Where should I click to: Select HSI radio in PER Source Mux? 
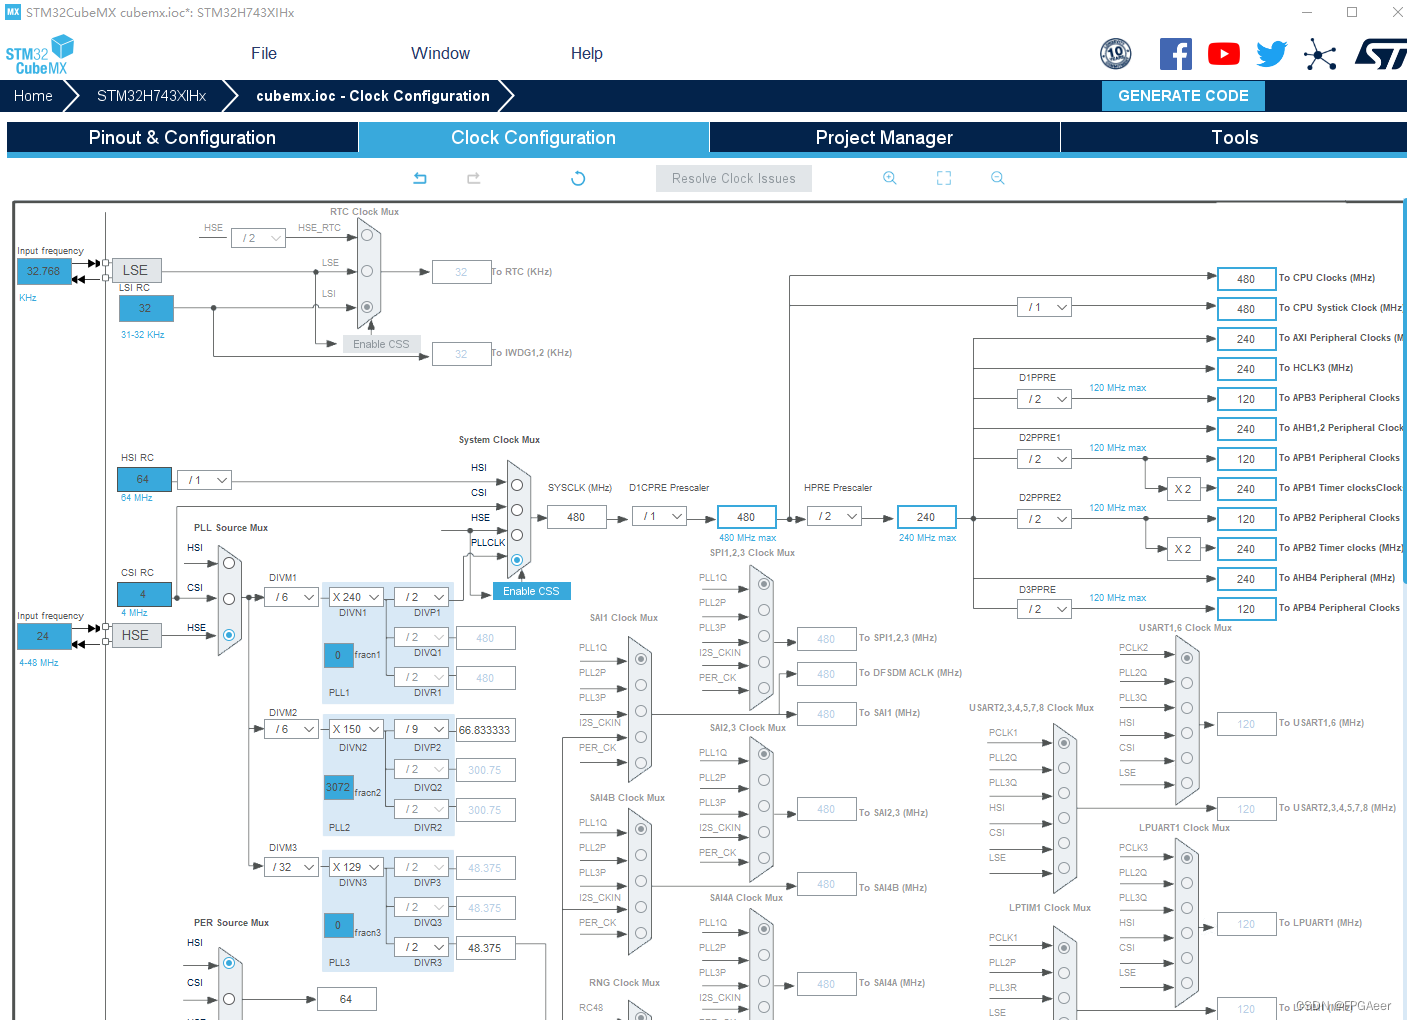pyautogui.click(x=229, y=963)
